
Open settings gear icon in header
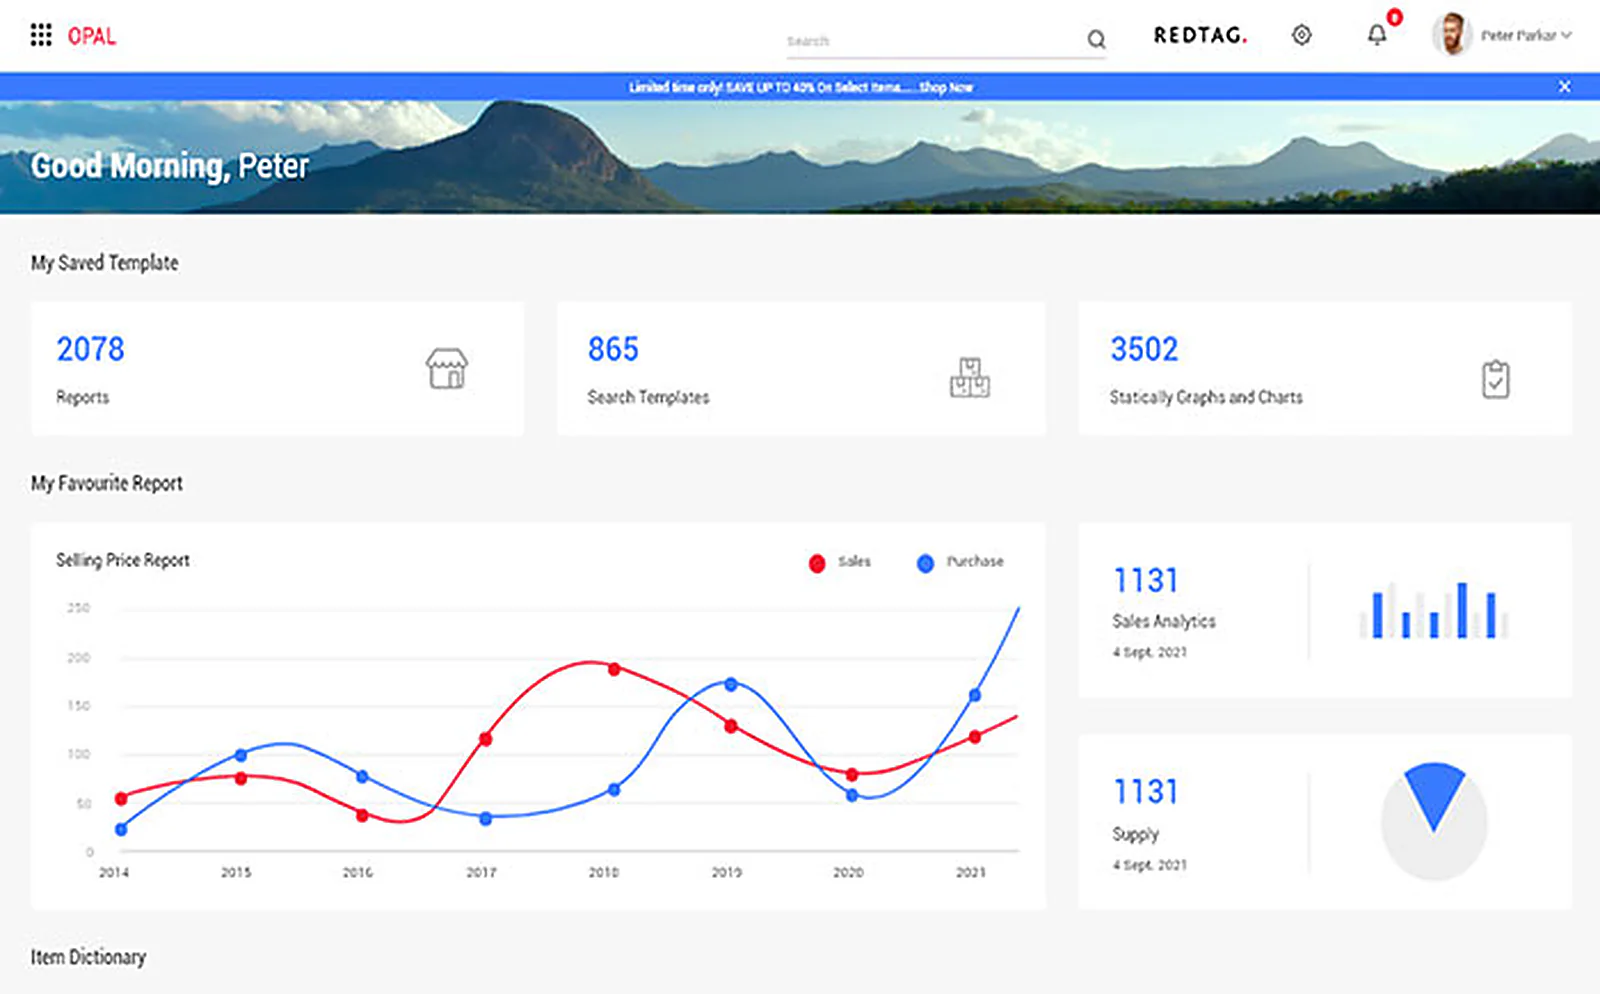1301,35
